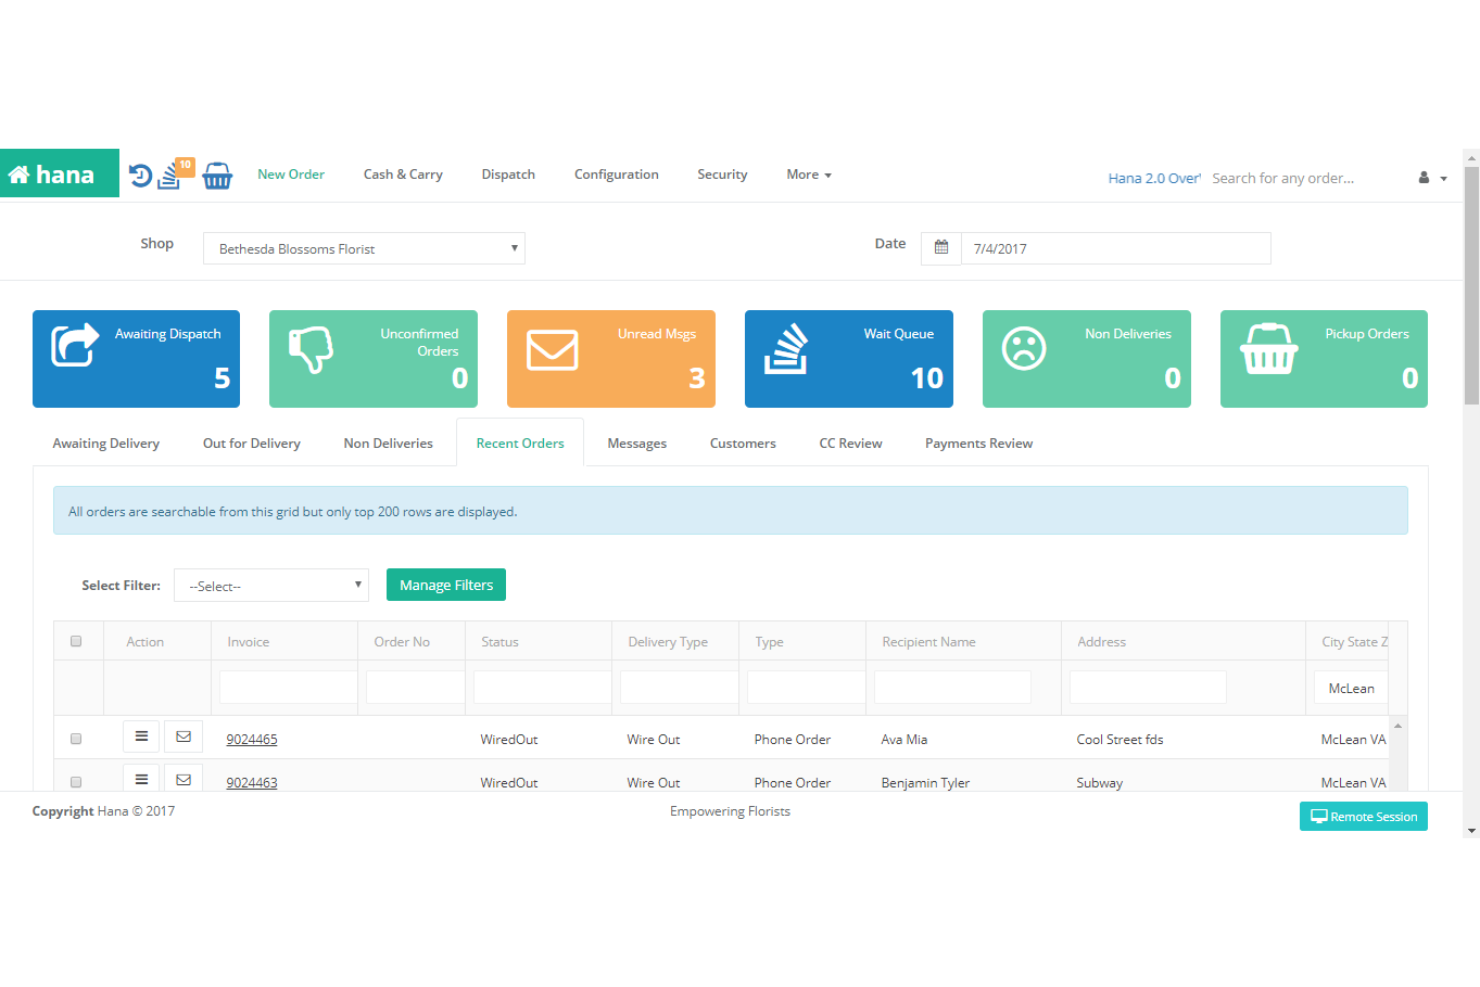Click the shopping basket icon in navbar
The height and width of the screenshot is (987, 1480).
[217, 176]
